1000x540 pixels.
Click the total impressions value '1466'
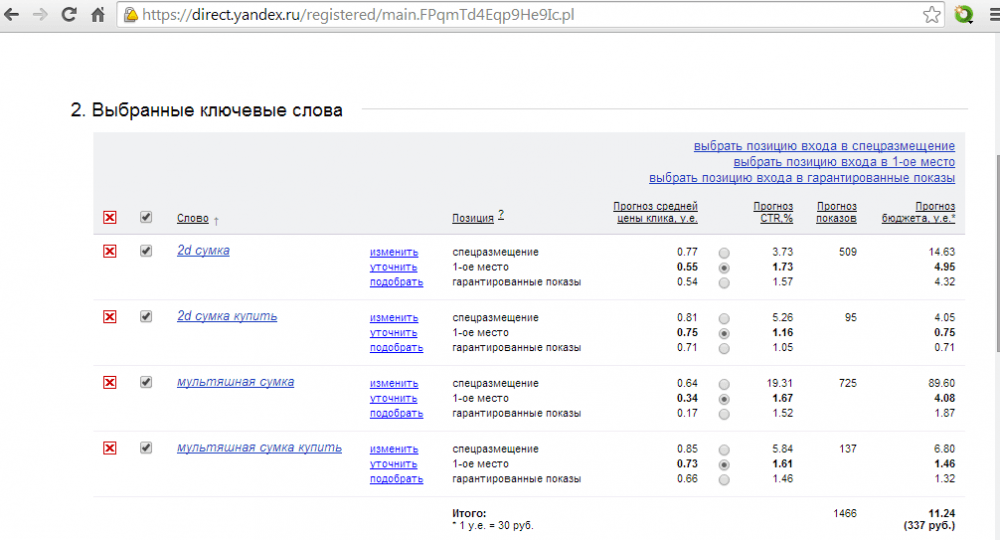tap(845, 513)
